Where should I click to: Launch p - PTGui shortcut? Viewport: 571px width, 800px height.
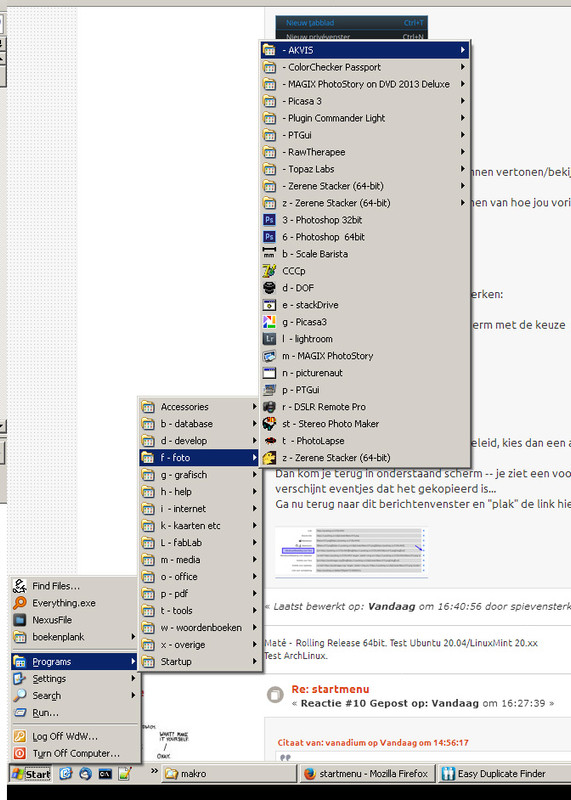(x=365, y=390)
